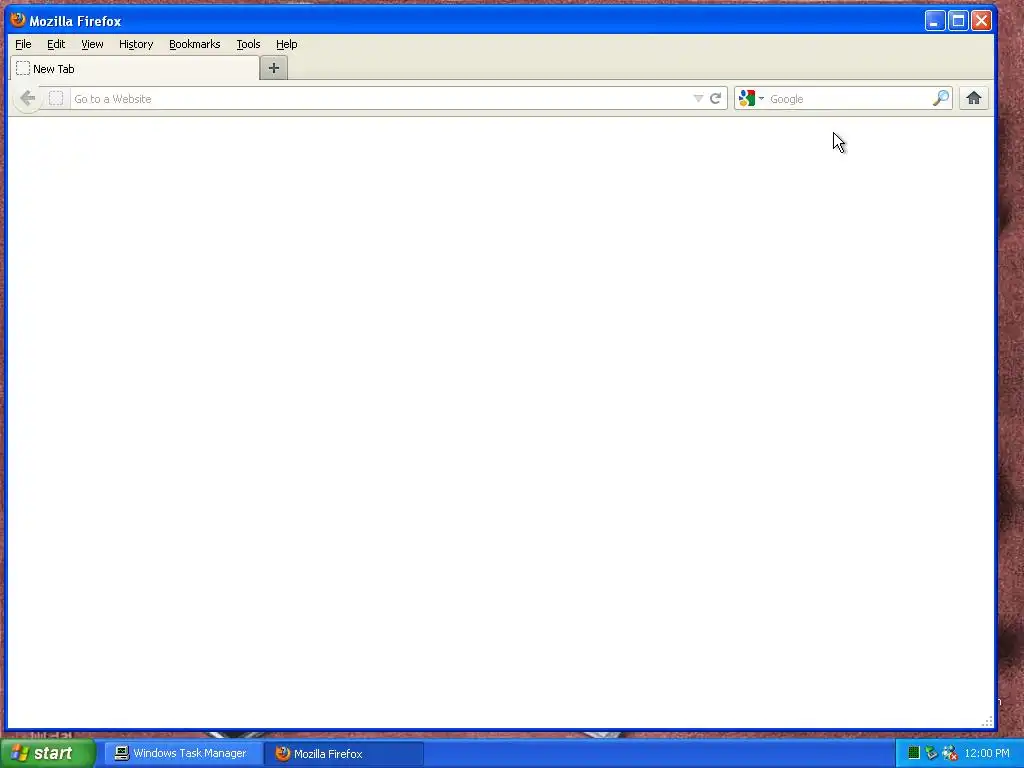Open the Help menu
The image size is (1024, 768).
[287, 44]
